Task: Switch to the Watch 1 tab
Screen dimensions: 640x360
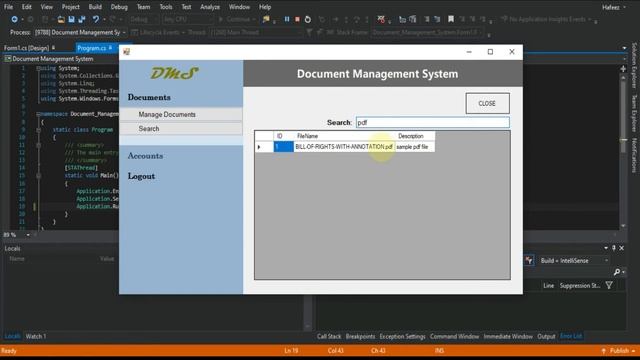Action: pyautogui.click(x=36, y=336)
